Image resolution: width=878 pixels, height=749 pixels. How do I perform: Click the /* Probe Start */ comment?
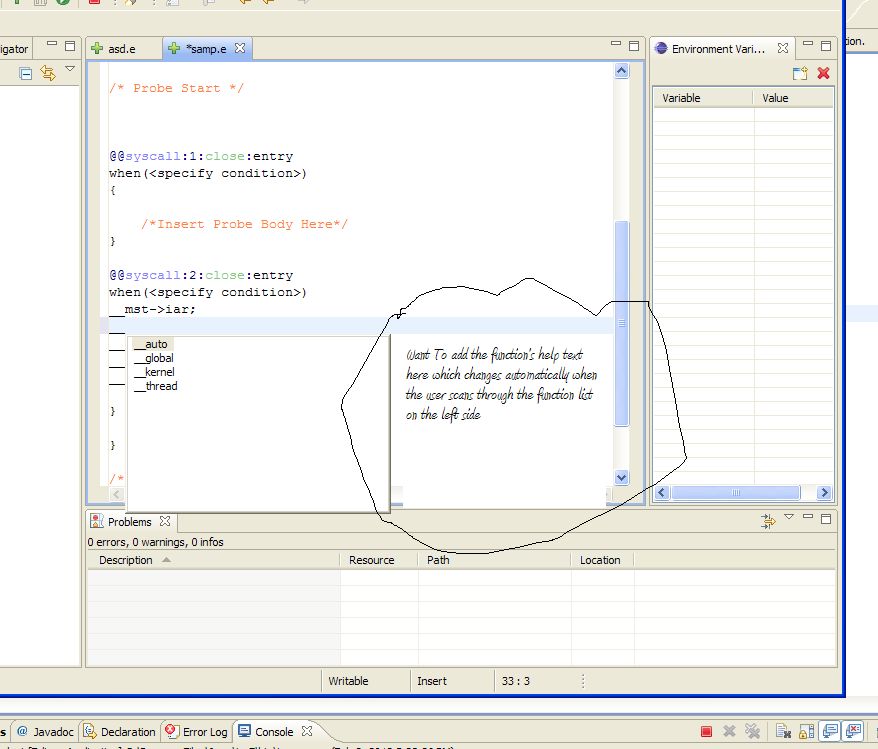176,88
